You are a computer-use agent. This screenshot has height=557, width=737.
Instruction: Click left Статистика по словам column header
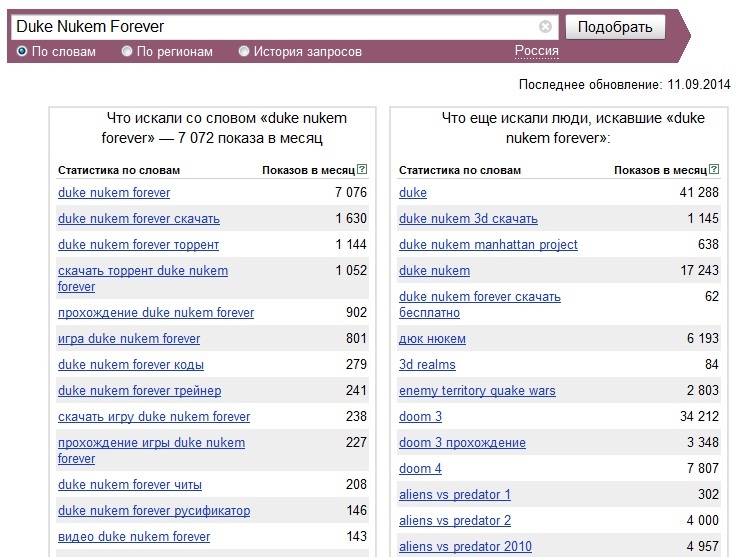(x=119, y=170)
